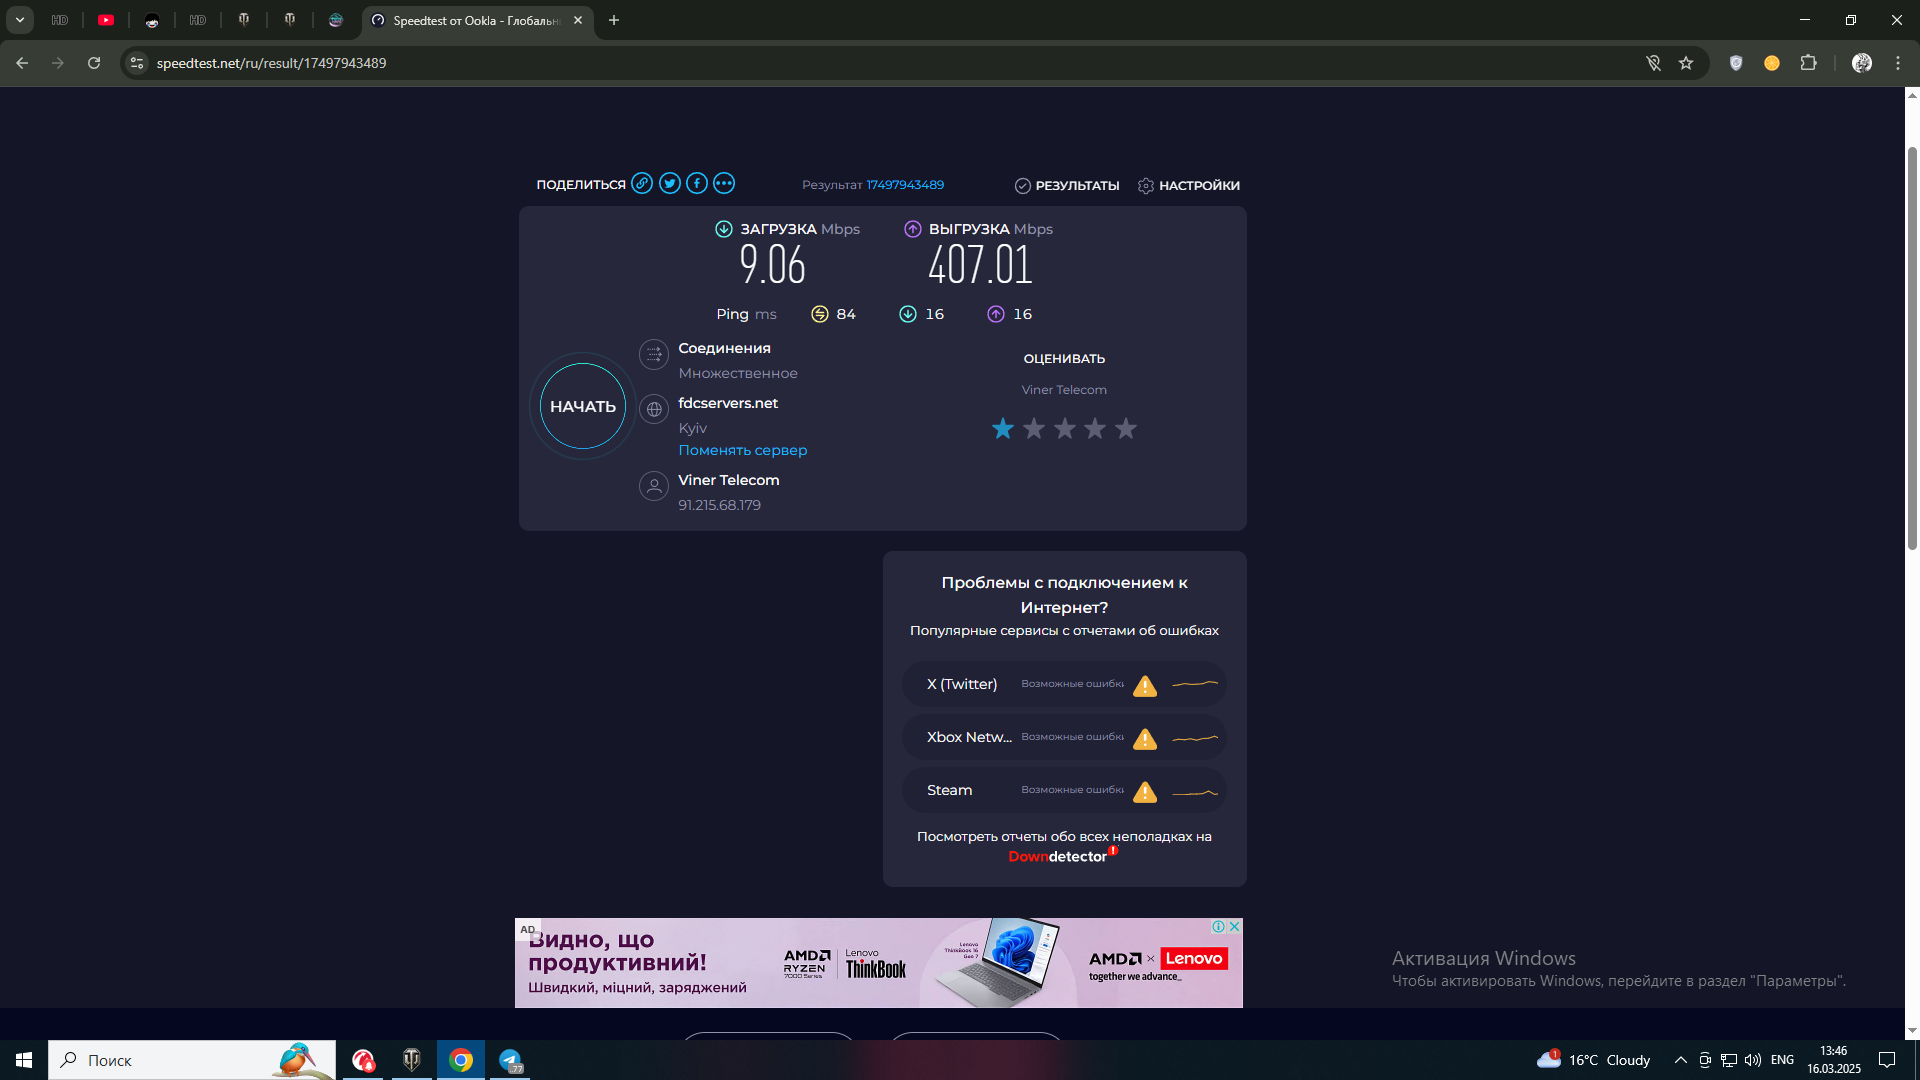Open the weather widget showing 16°C Cloudy
Screen dimensions: 1920x1080
point(1594,1060)
